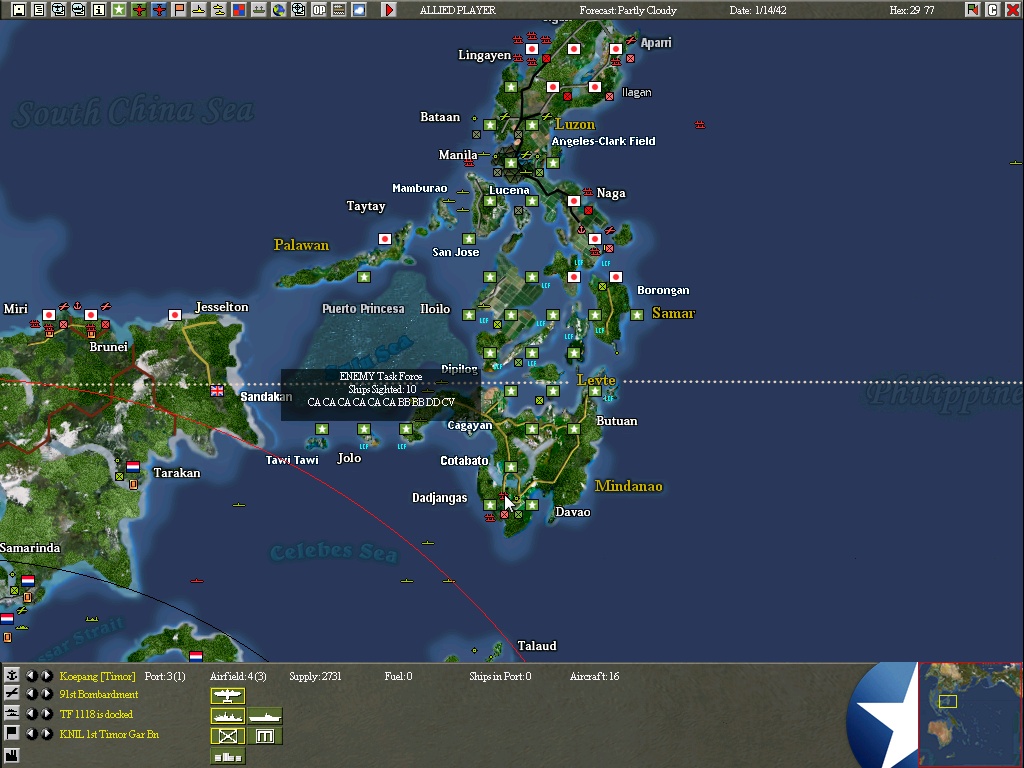This screenshot has height=768, width=1024.
Task: Open 'TF 1118 is docked' task force
Action: point(96,714)
